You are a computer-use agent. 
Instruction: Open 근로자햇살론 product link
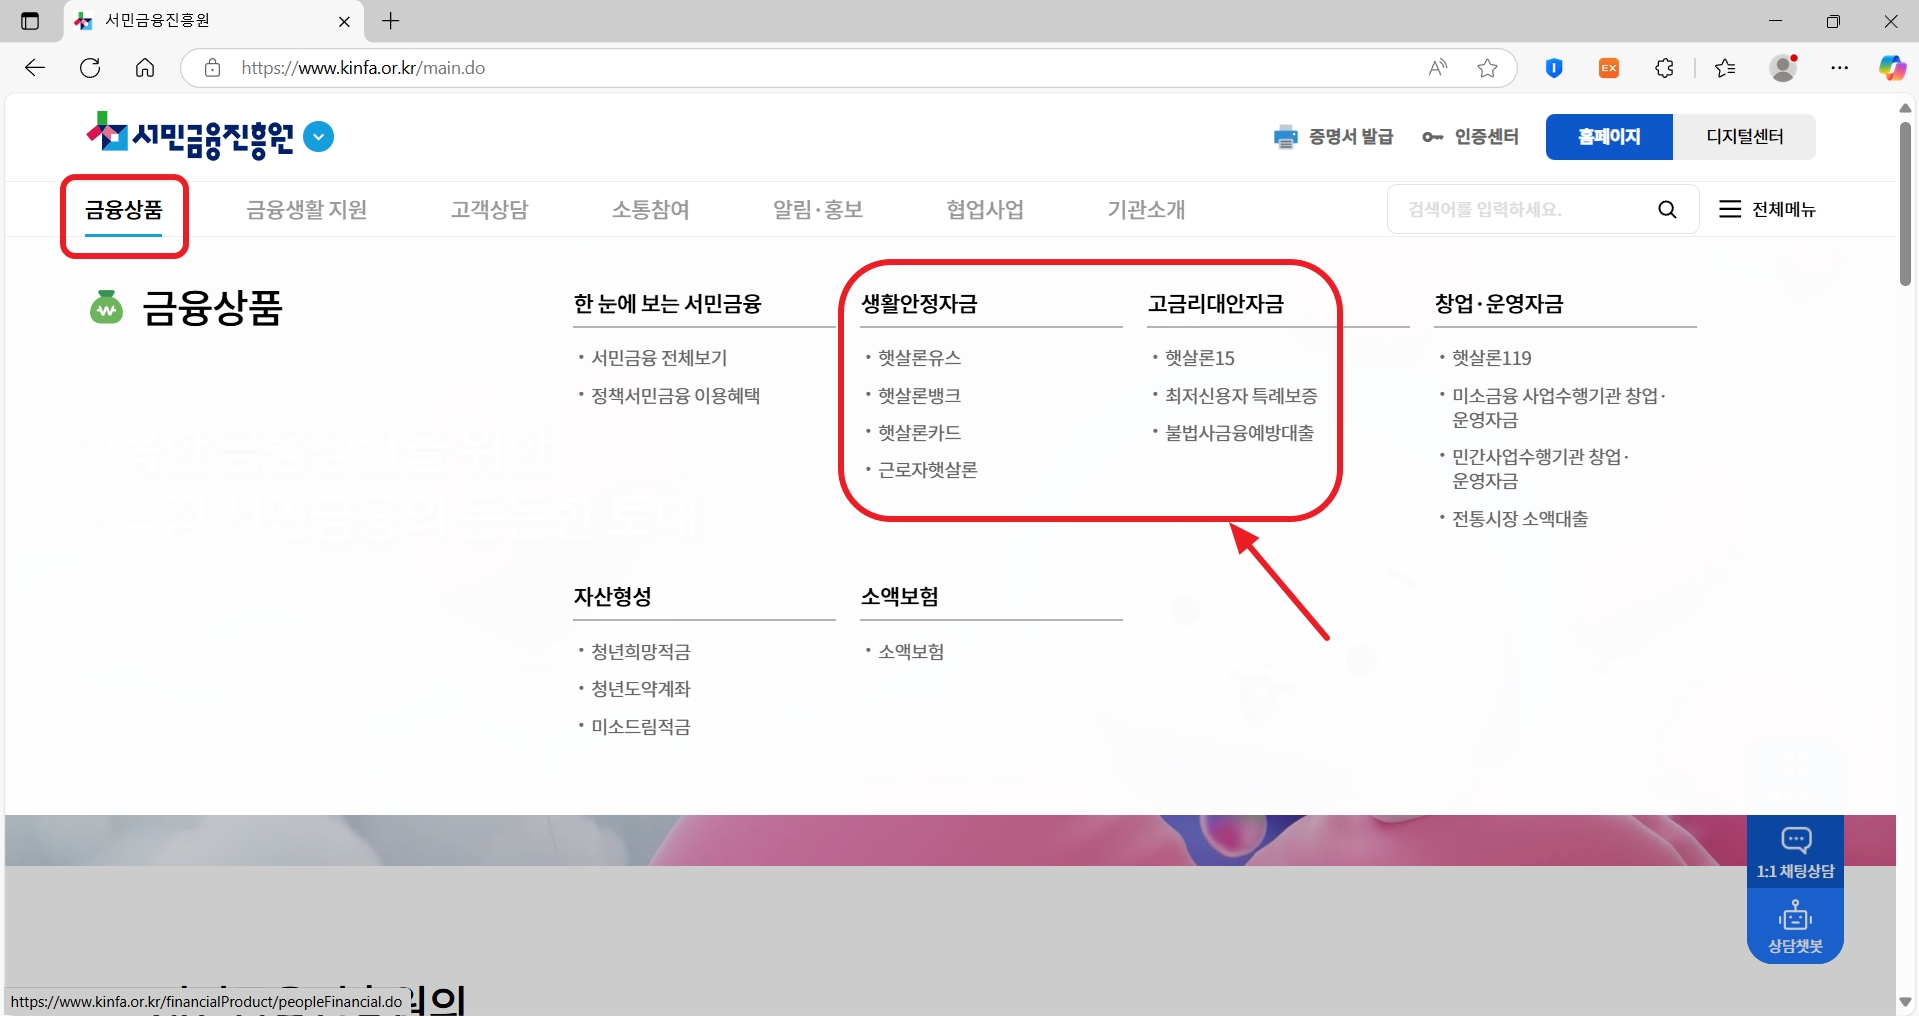pyautogui.click(x=927, y=470)
